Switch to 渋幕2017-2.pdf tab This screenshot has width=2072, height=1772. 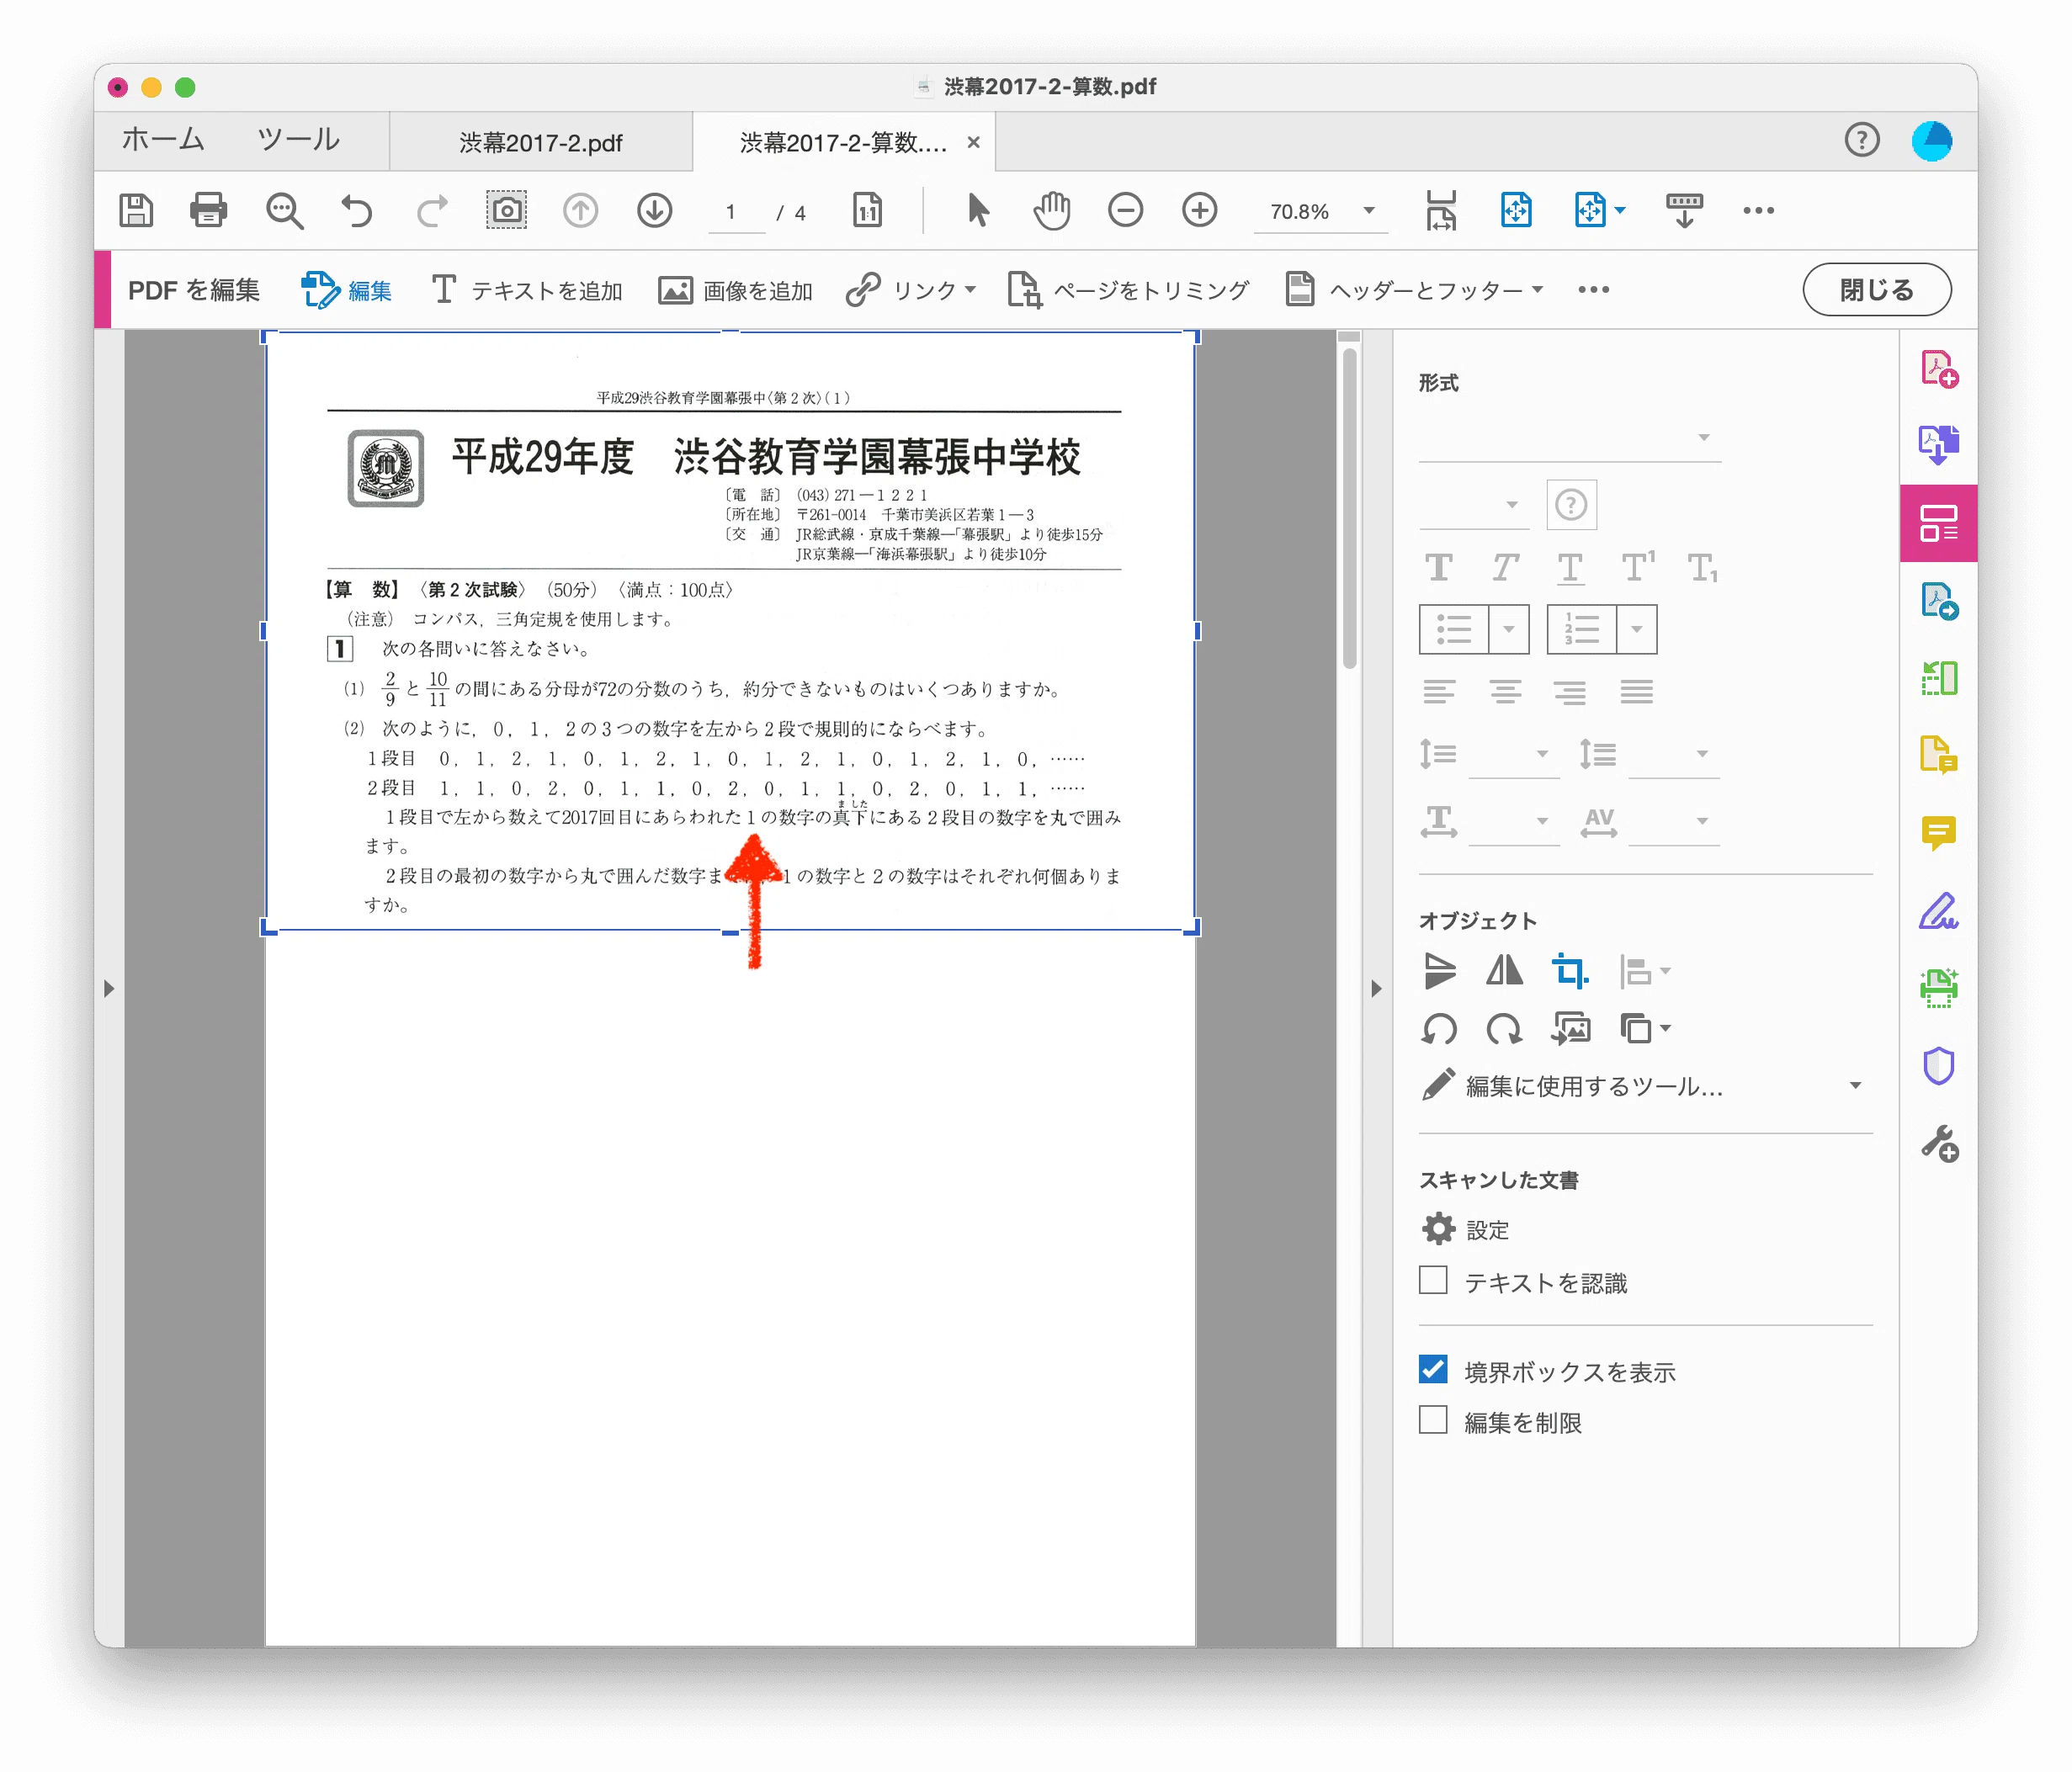pyautogui.click(x=540, y=142)
